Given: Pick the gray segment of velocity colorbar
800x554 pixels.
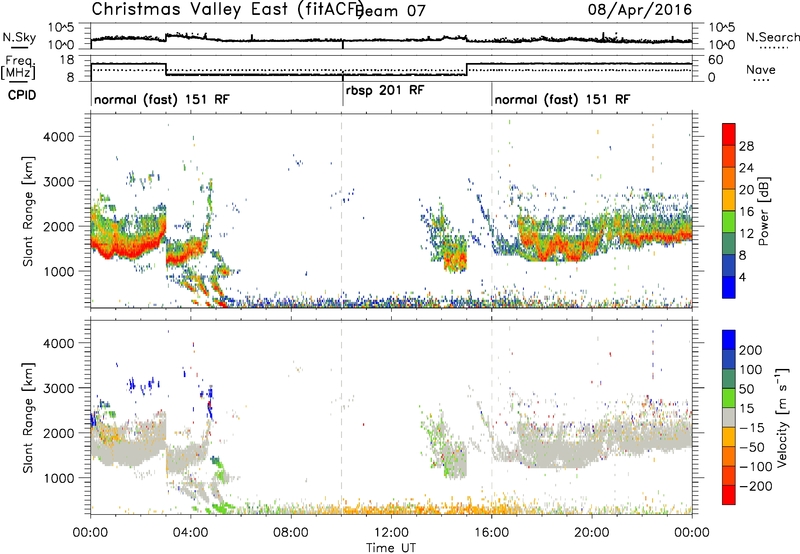Looking at the screenshot, I should [729, 418].
